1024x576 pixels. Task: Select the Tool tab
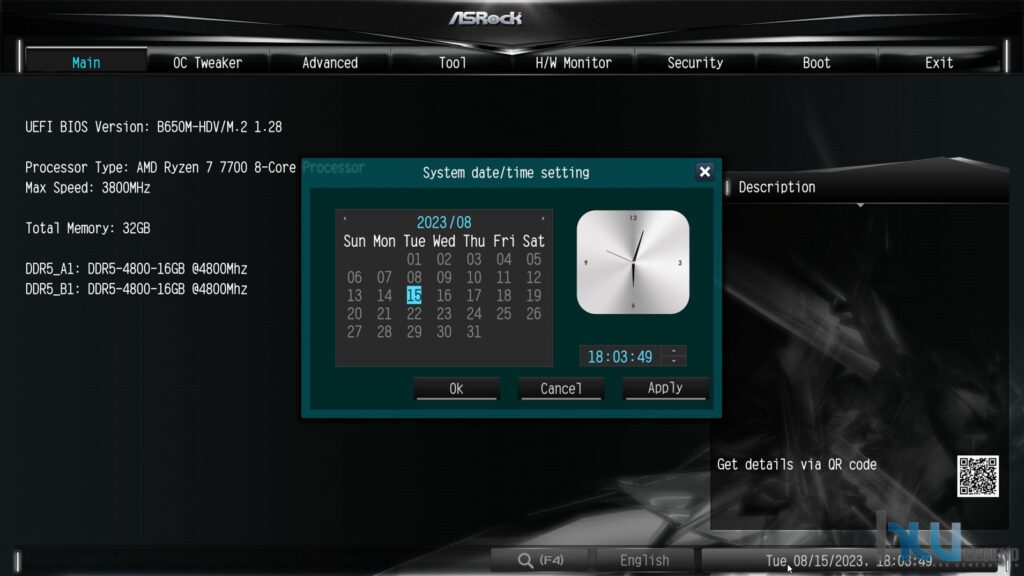[x=452, y=63]
